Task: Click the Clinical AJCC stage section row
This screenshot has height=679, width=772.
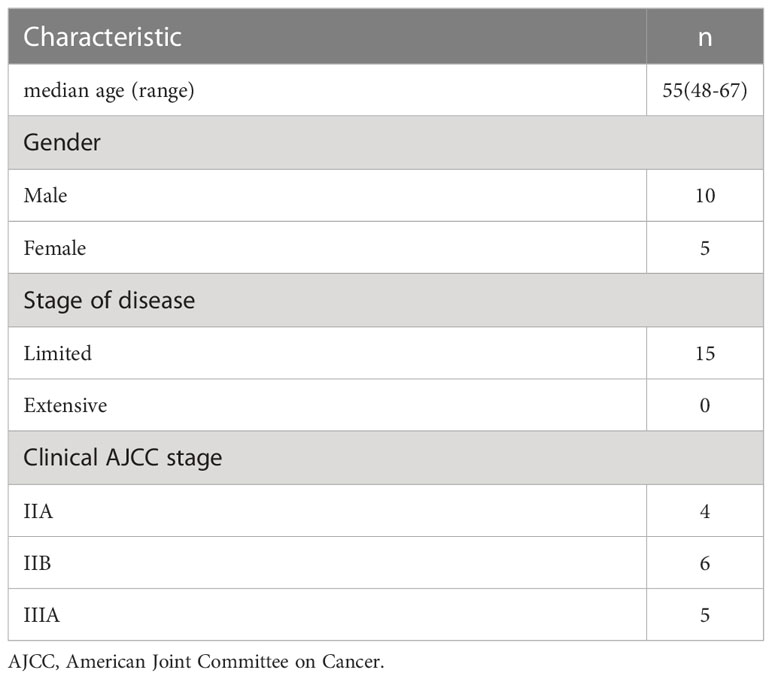Action: pos(386,458)
